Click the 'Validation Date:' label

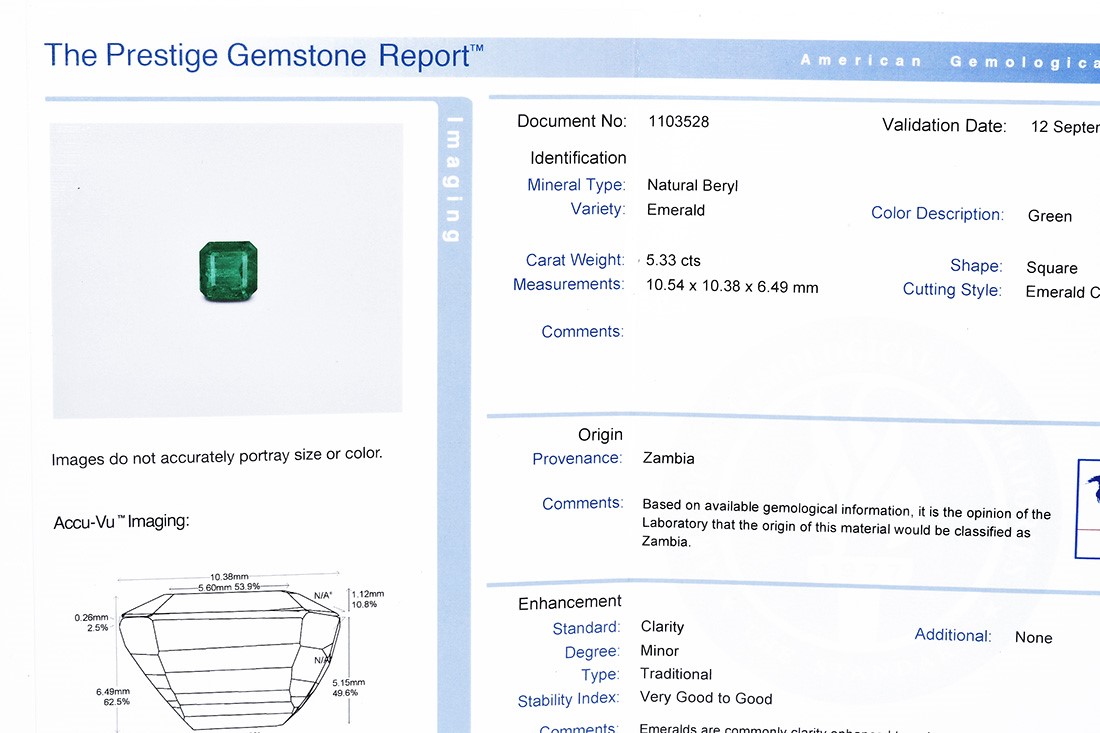click(944, 126)
